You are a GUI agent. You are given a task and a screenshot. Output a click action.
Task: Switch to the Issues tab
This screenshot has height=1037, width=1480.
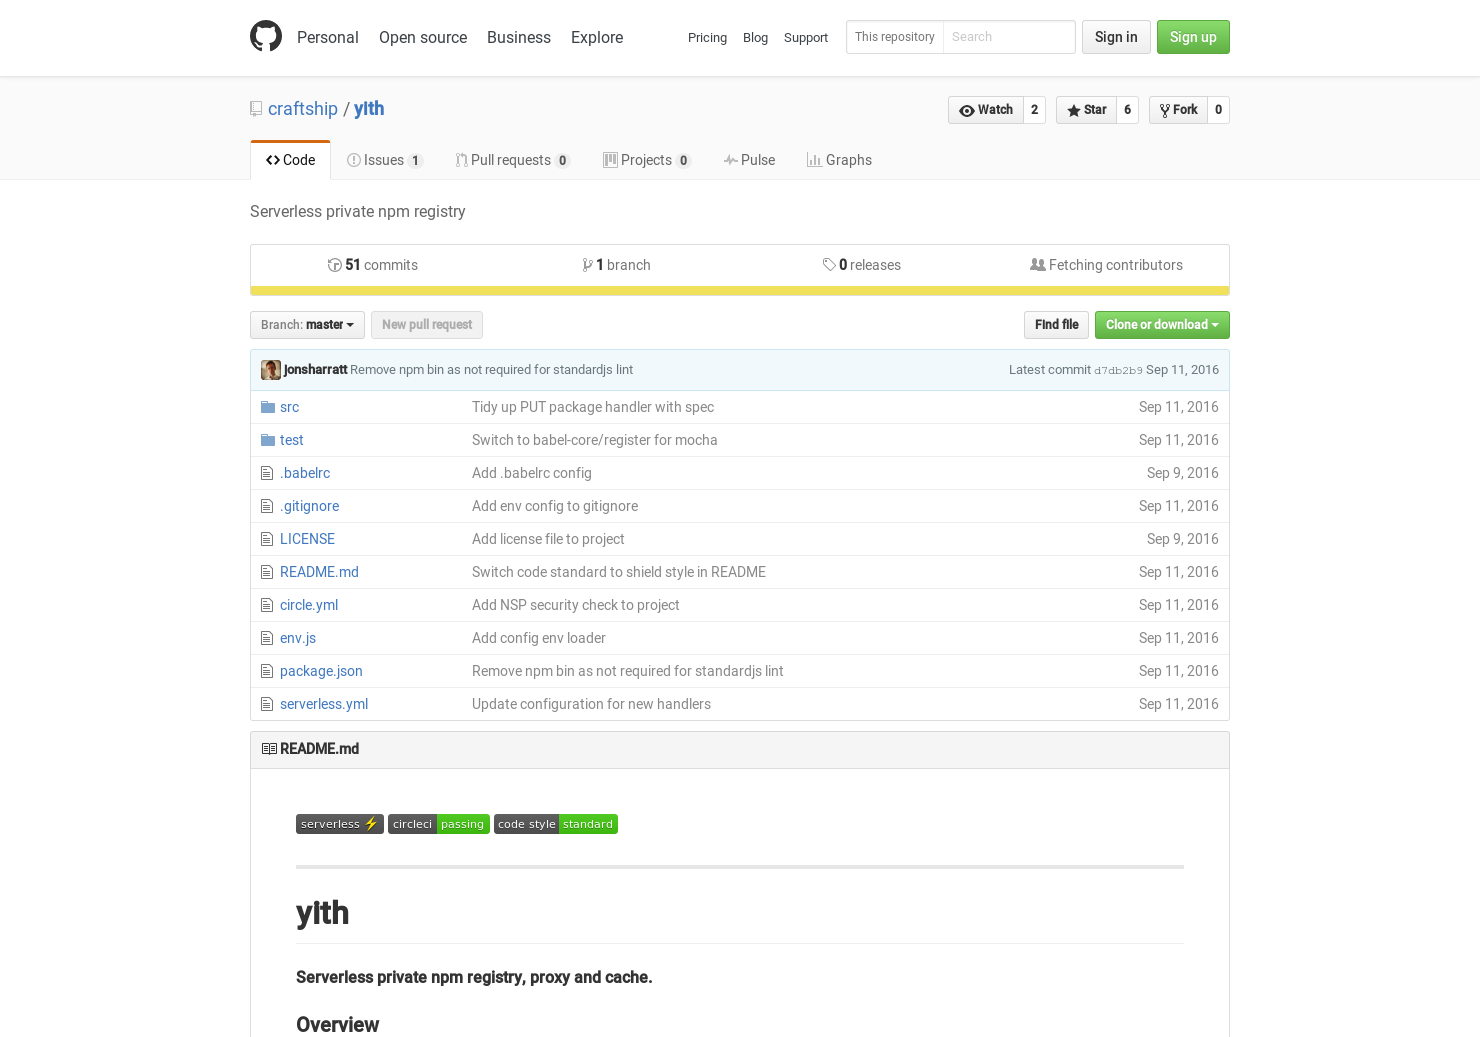click(385, 160)
